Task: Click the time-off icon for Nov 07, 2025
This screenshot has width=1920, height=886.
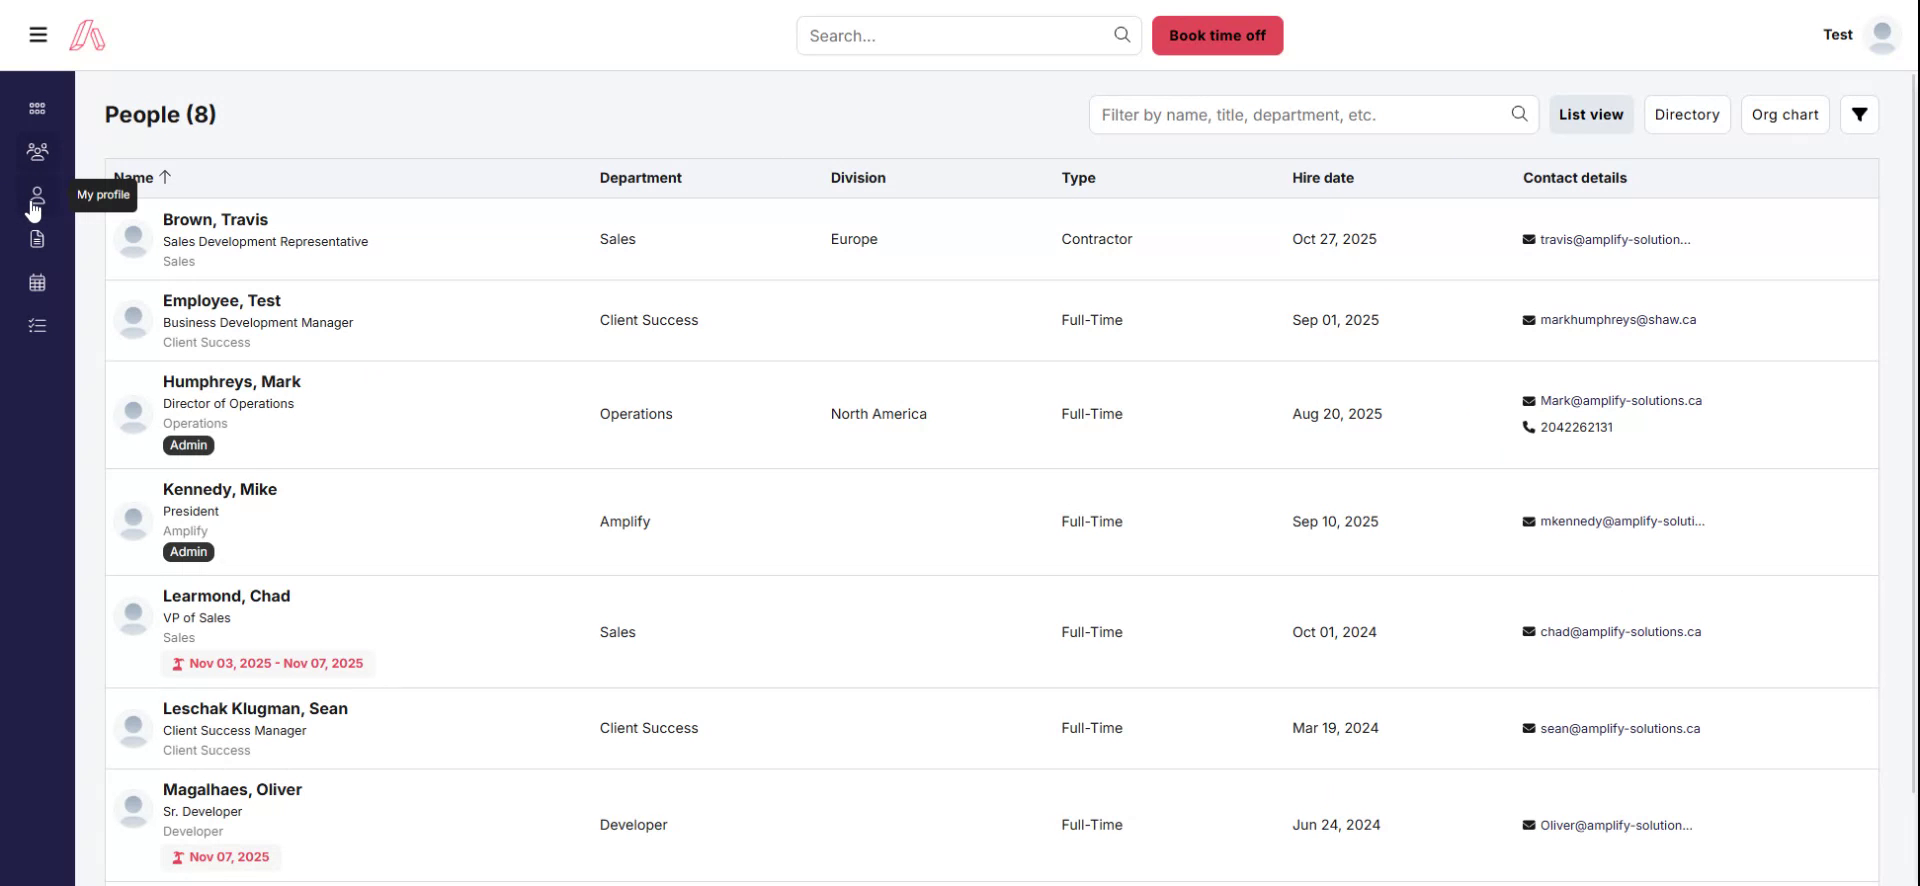Action: click(x=178, y=858)
